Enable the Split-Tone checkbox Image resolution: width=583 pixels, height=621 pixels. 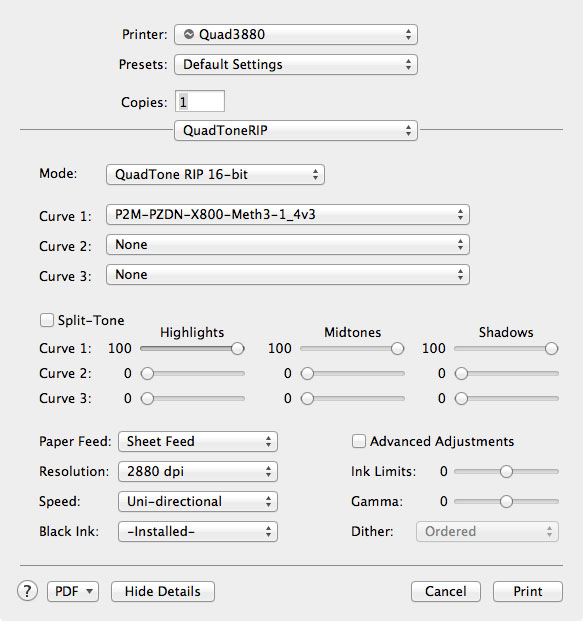coord(47,320)
